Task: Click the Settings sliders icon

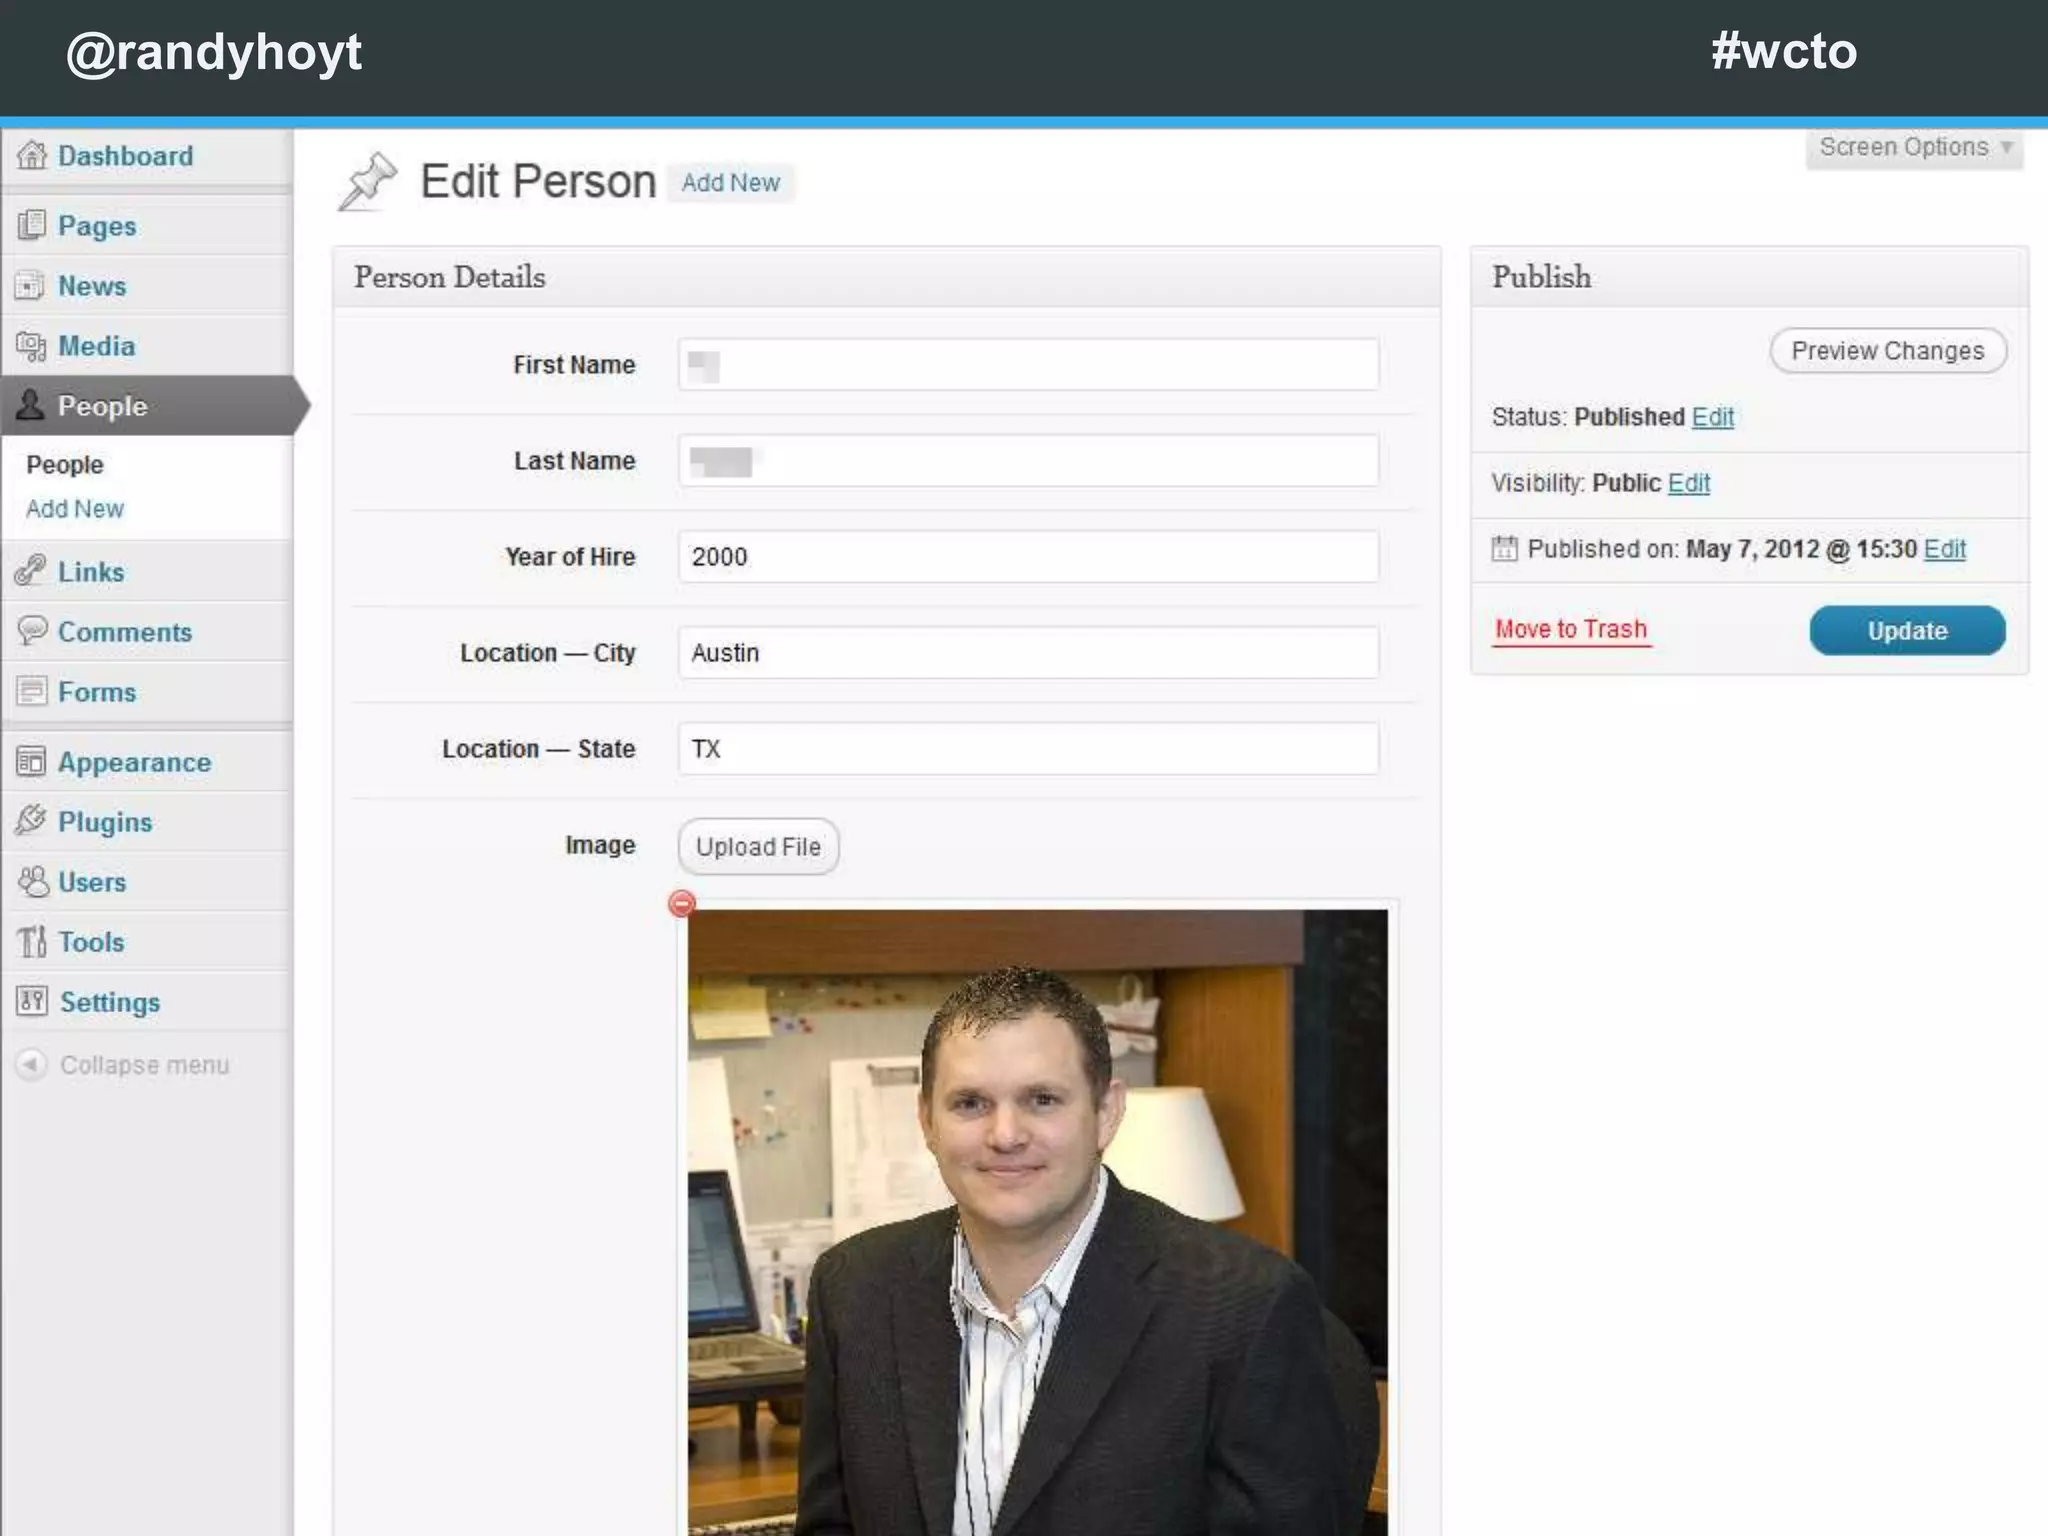Action: tap(32, 1001)
